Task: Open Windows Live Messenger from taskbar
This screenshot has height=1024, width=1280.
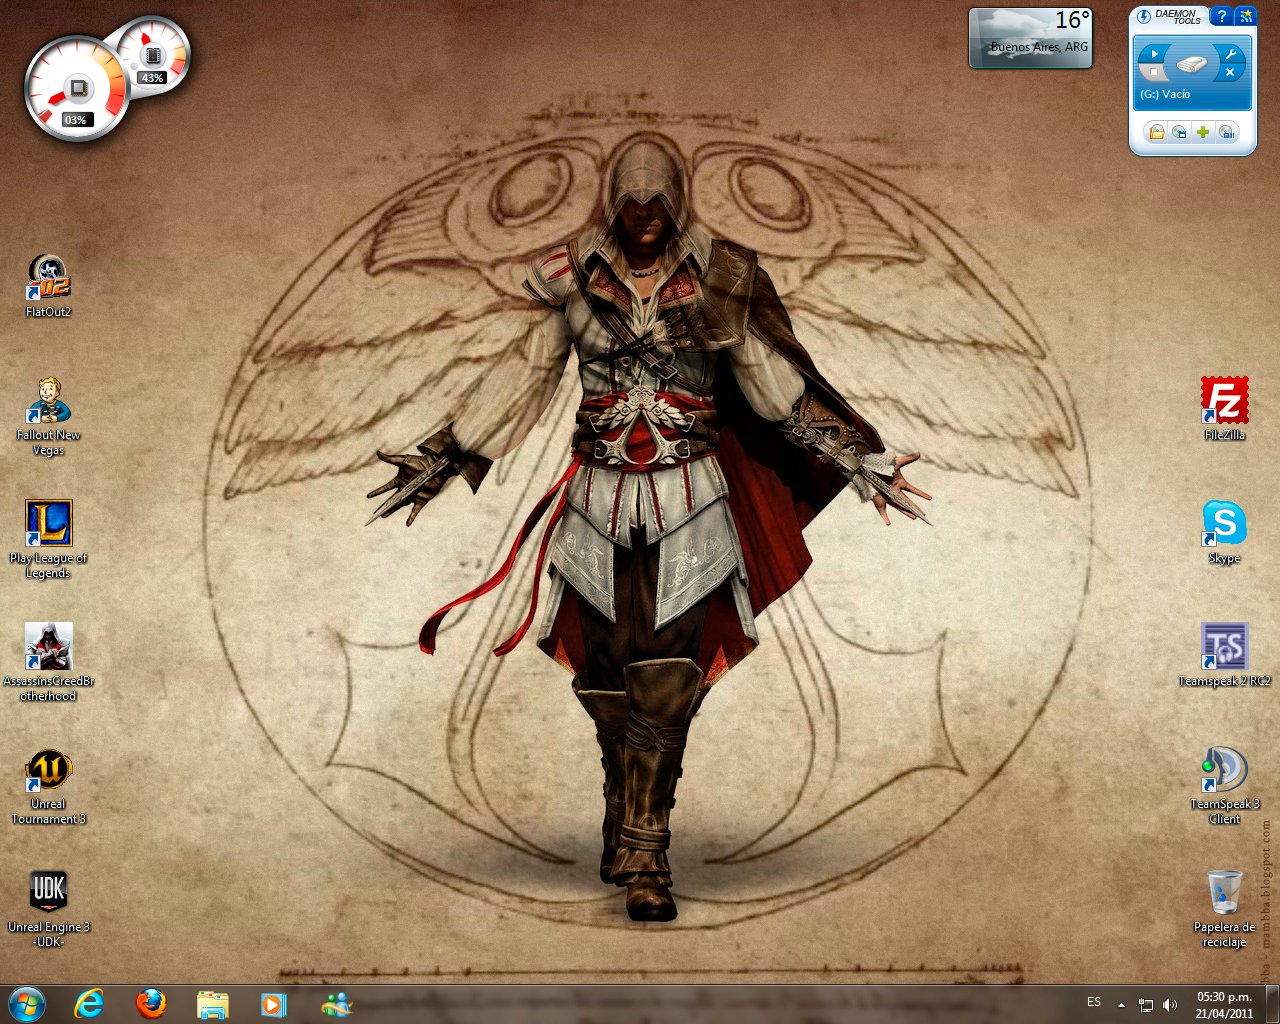Action: click(x=336, y=1003)
